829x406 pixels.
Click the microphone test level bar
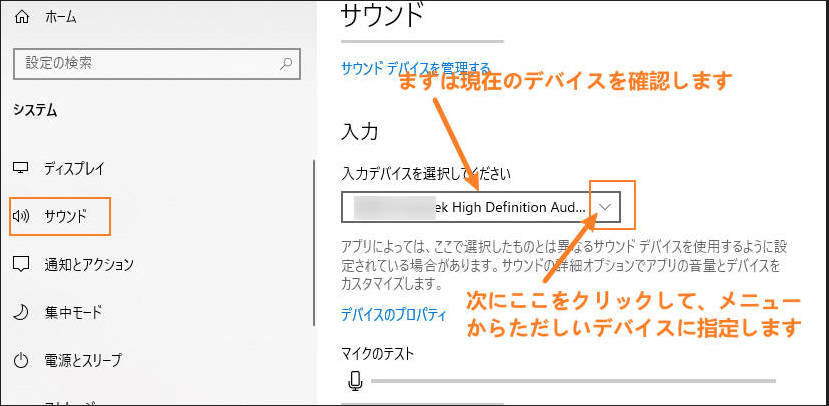(574, 381)
